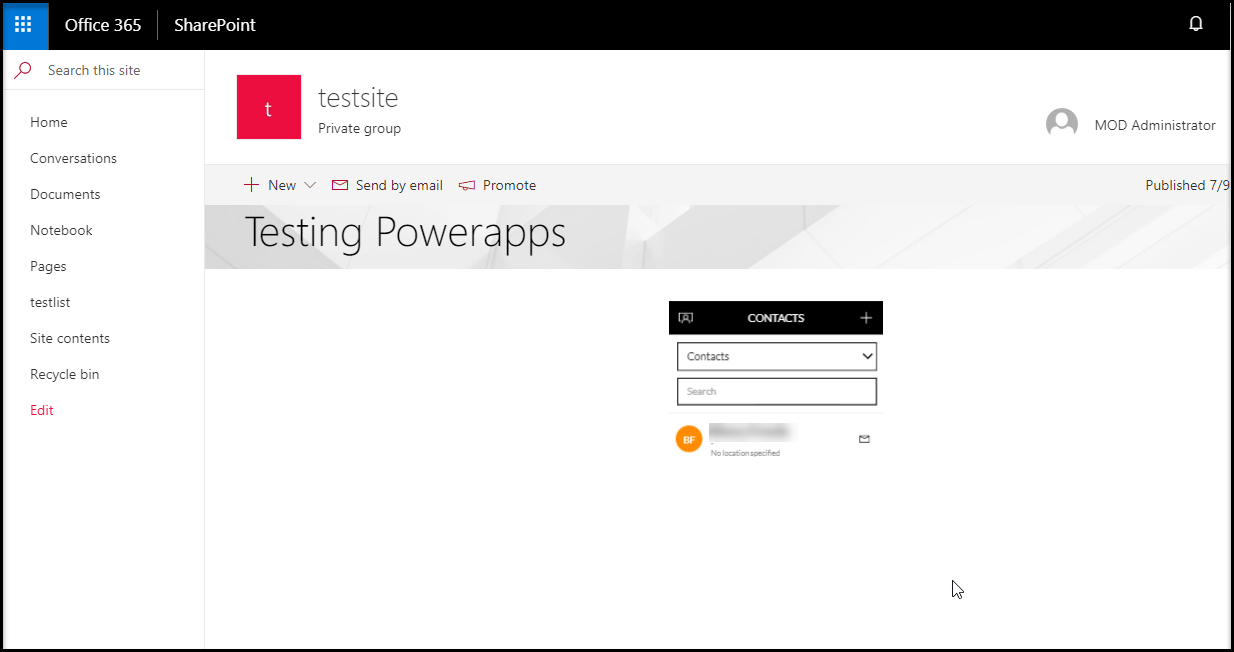Expand the New dropdown chevron

pyautogui.click(x=309, y=185)
